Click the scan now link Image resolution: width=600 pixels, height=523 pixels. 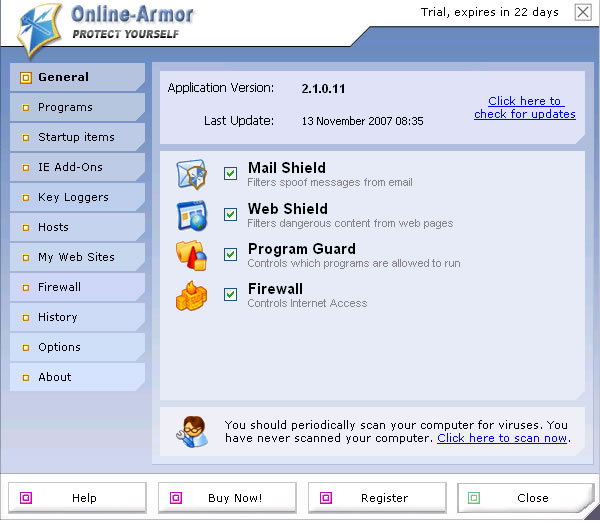pyautogui.click(x=502, y=438)
